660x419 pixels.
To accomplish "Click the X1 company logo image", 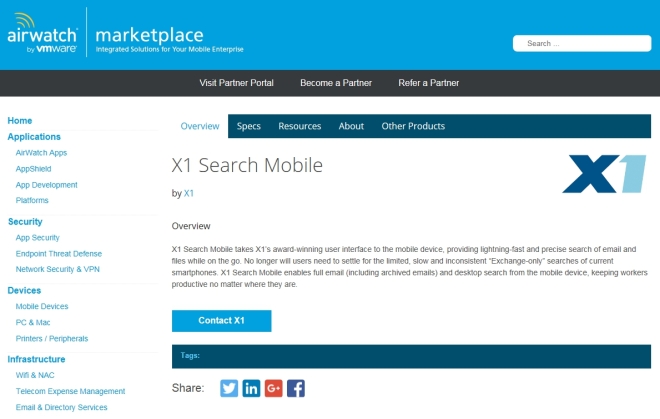I will (x=604, y=174).
